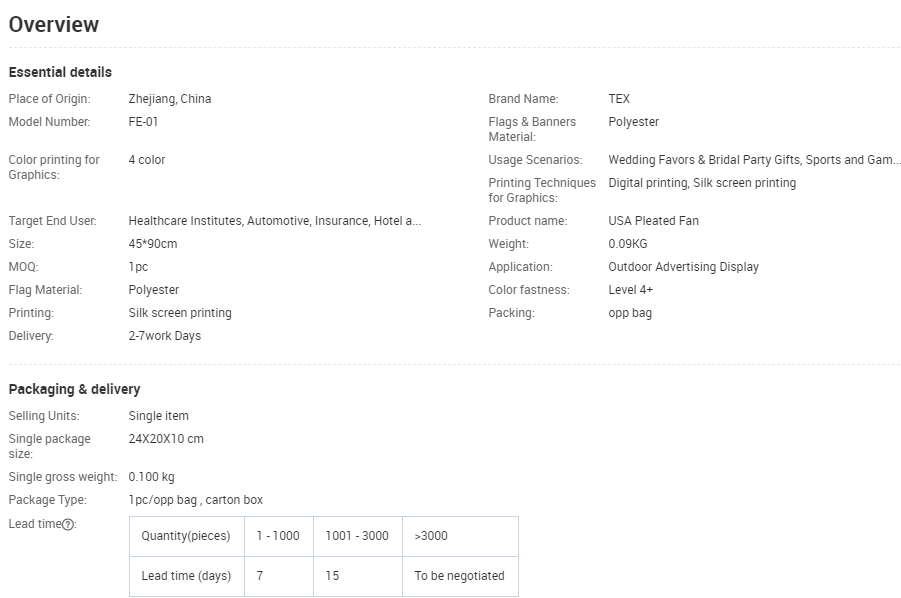
Task: Click the Lead time help question-mark icon
Action: click(68, 524)
